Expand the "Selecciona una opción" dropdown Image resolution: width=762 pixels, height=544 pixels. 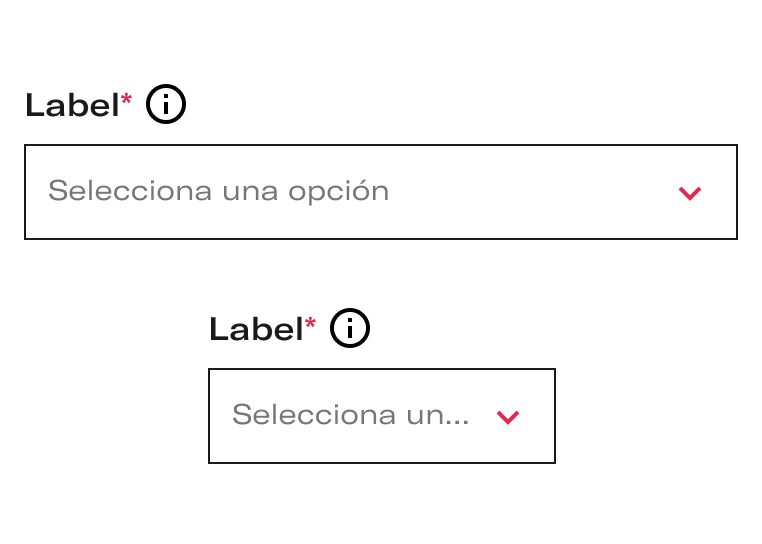point(381,192)
